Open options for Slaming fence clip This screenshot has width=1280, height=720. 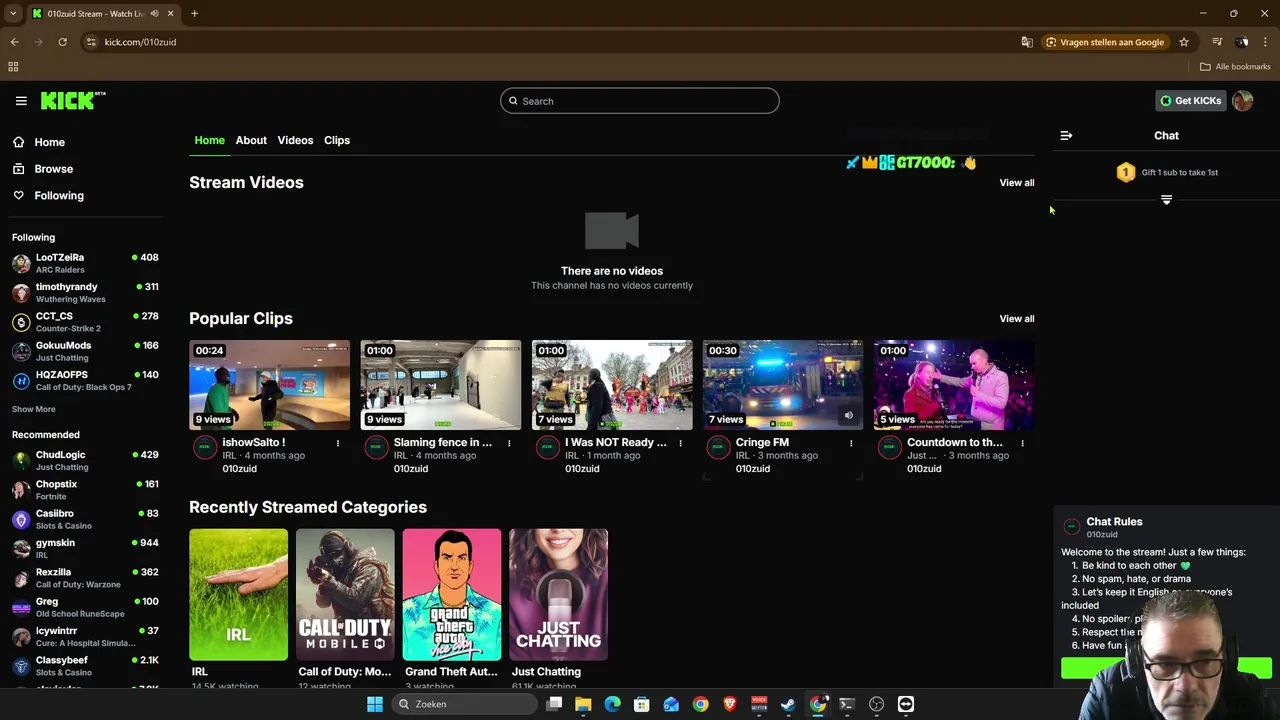click(x=509, y=443)
